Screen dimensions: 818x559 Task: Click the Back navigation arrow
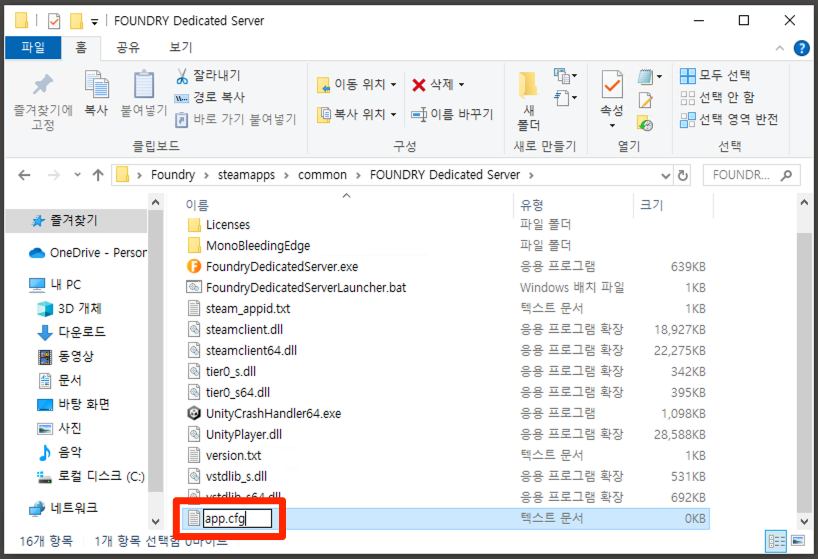(24, 175)
